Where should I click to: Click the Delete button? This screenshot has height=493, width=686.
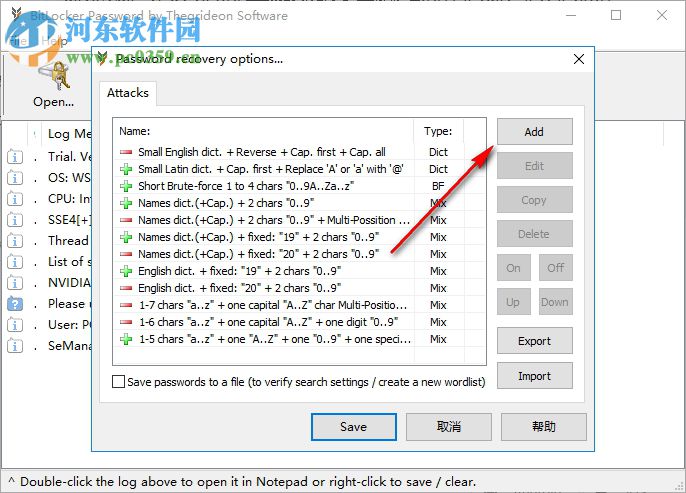pyautogui.click(x=534, y=234)
